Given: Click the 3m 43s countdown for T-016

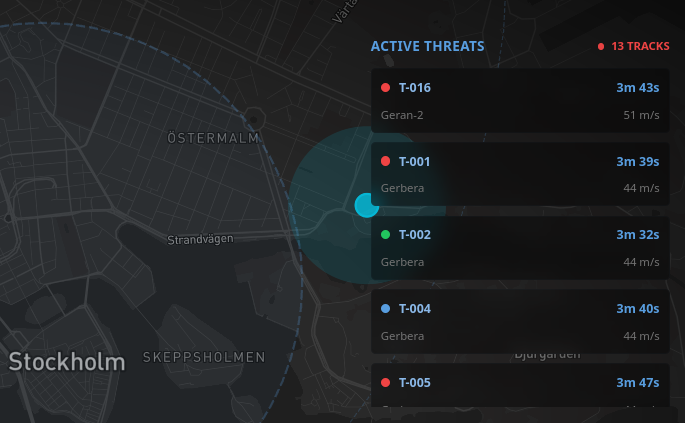Looking at the screenshot, I should coord(637,87).
